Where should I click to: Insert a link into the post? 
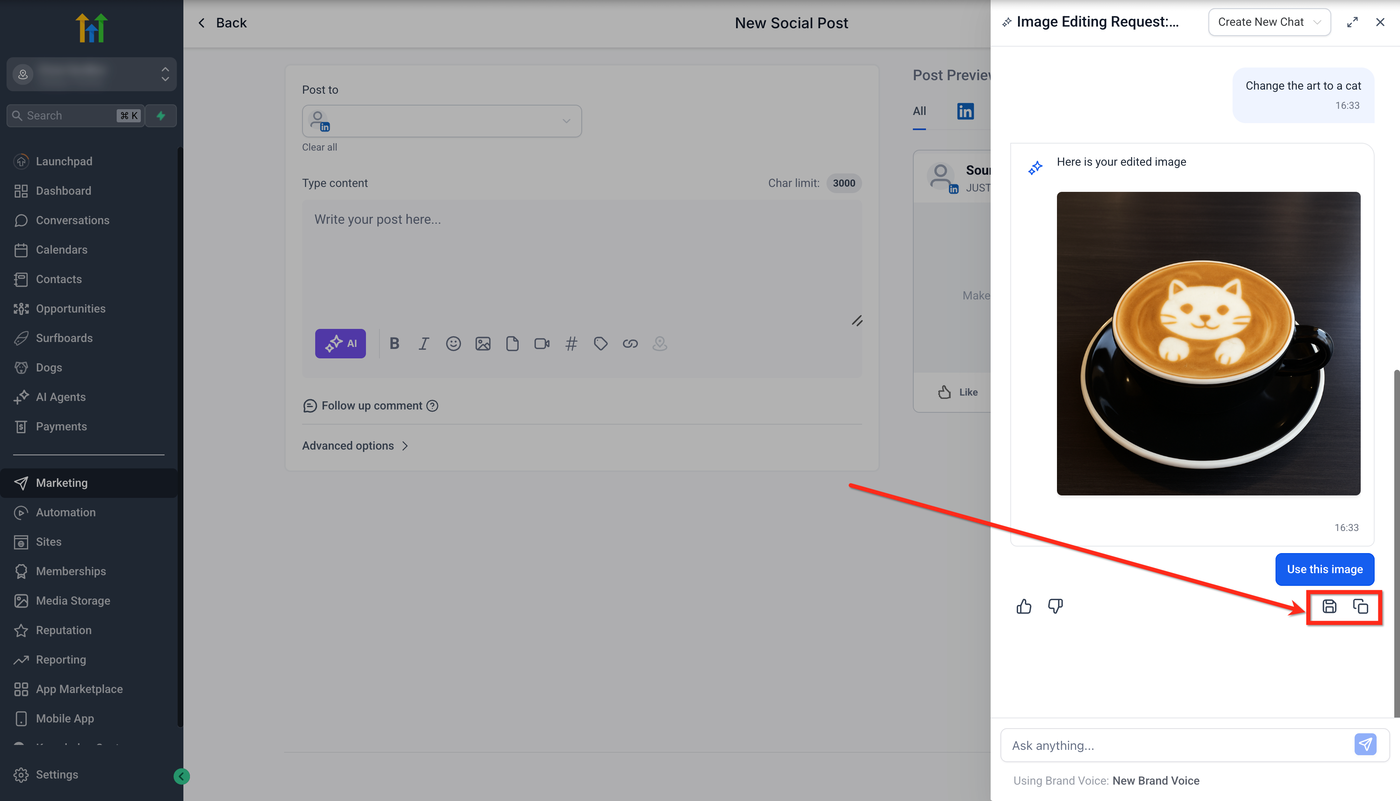(630, 343)
